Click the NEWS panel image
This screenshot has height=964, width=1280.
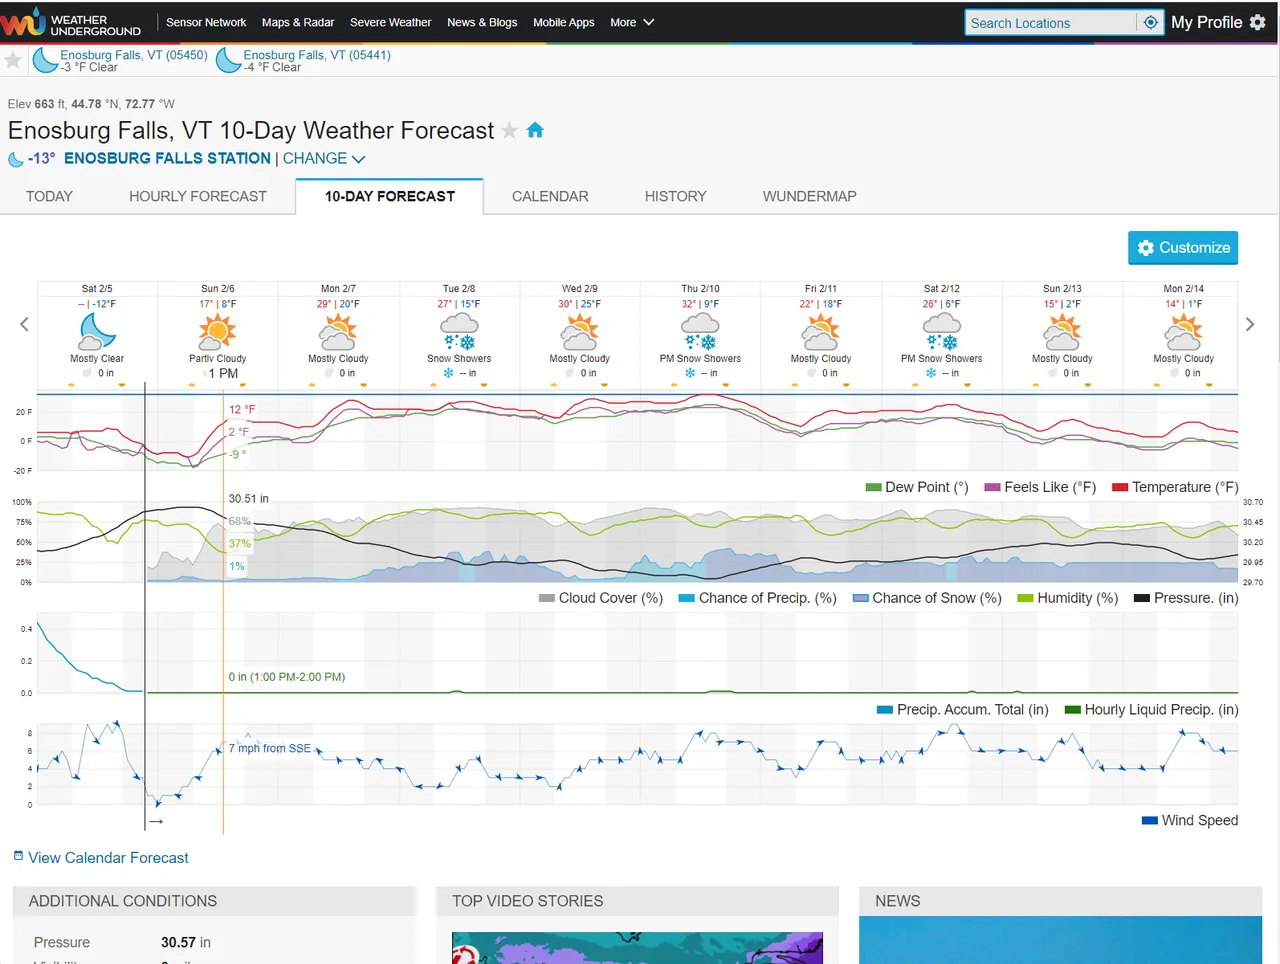point(1060,940)
